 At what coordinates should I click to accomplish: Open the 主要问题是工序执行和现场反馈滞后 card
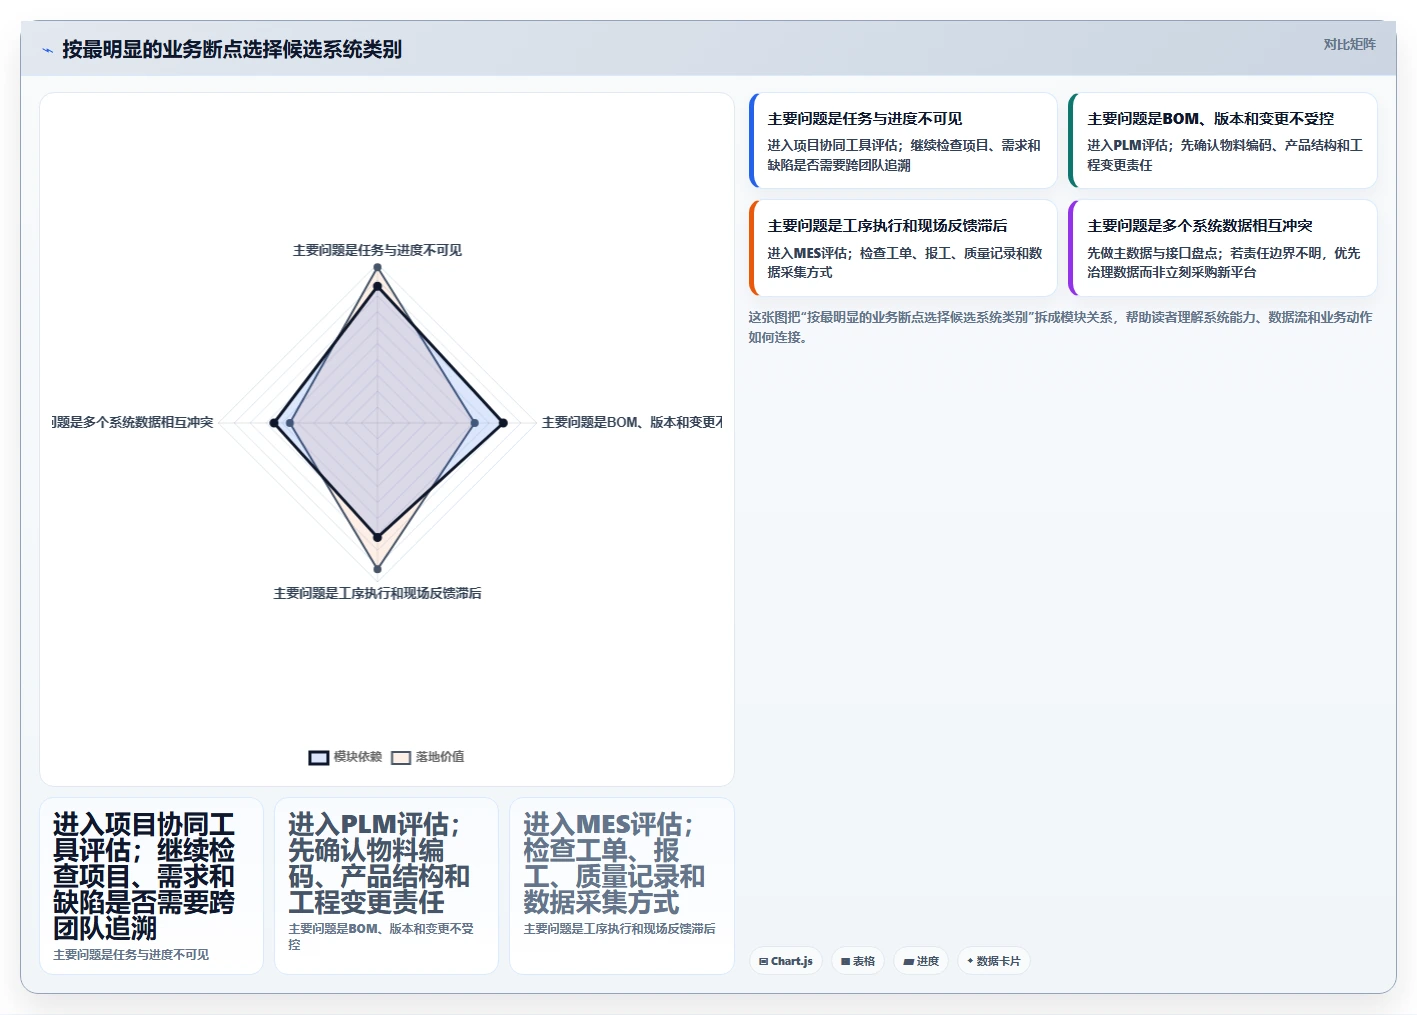click(x=903, y=248)
